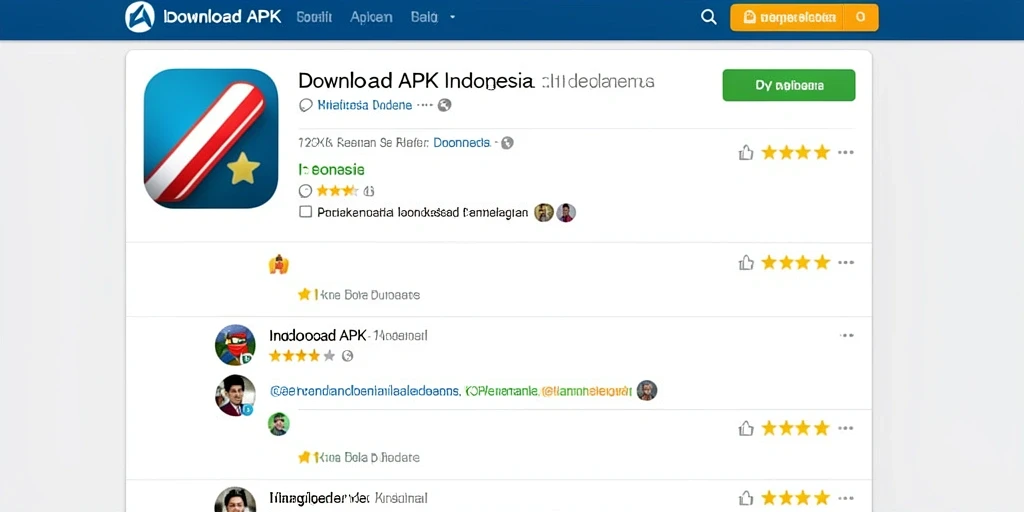Click the "Download APK Indonesia" app title
Screen dimensions: 1024x512
point(415,81)
